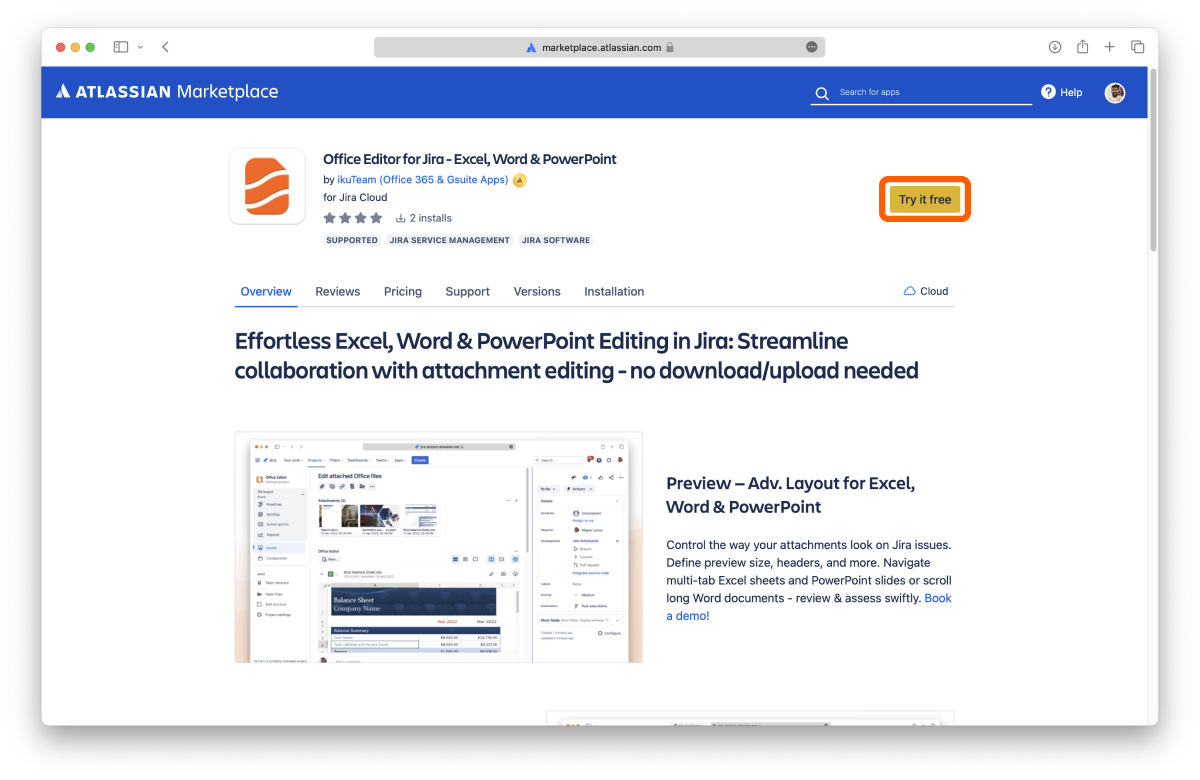The height and width of the screenshot is (780, 1200).
Task: Click the JIRA SERVICE MANAGEMENT tag
Action: (449, 240)
